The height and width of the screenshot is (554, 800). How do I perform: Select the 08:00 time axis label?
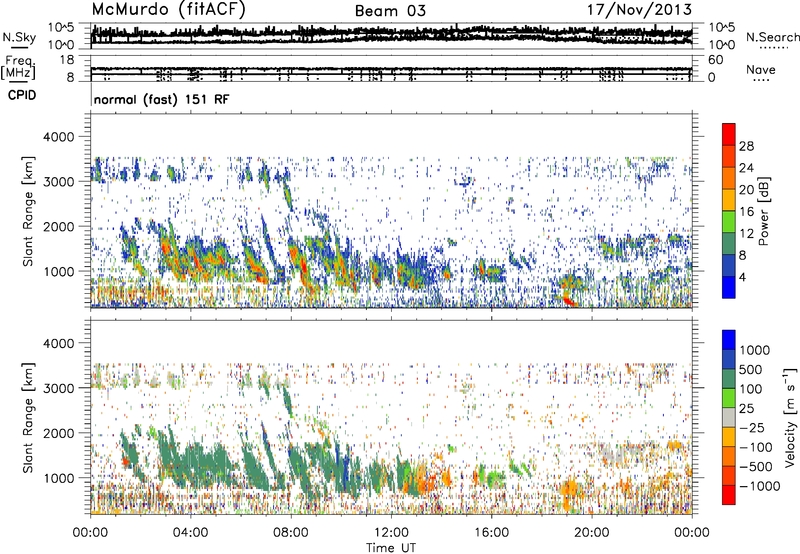291,533
